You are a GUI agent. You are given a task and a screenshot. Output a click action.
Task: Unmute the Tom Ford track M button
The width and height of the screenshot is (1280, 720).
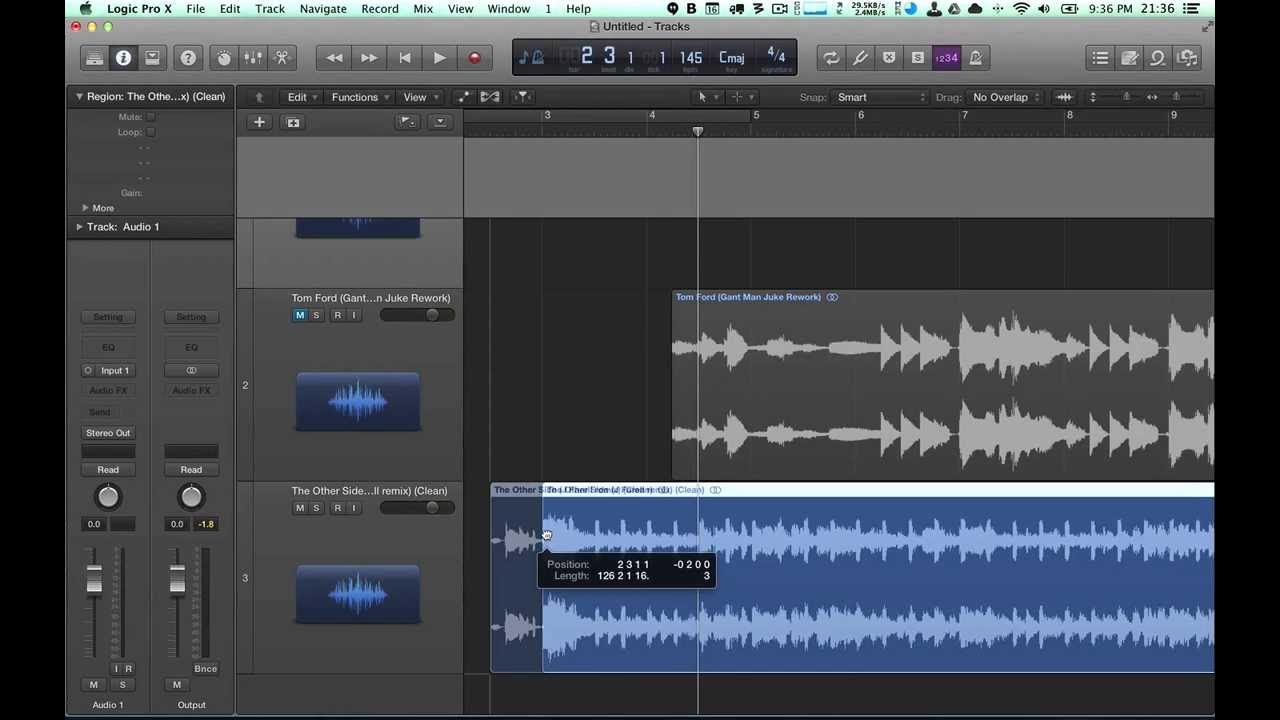[x=299, y=315]
